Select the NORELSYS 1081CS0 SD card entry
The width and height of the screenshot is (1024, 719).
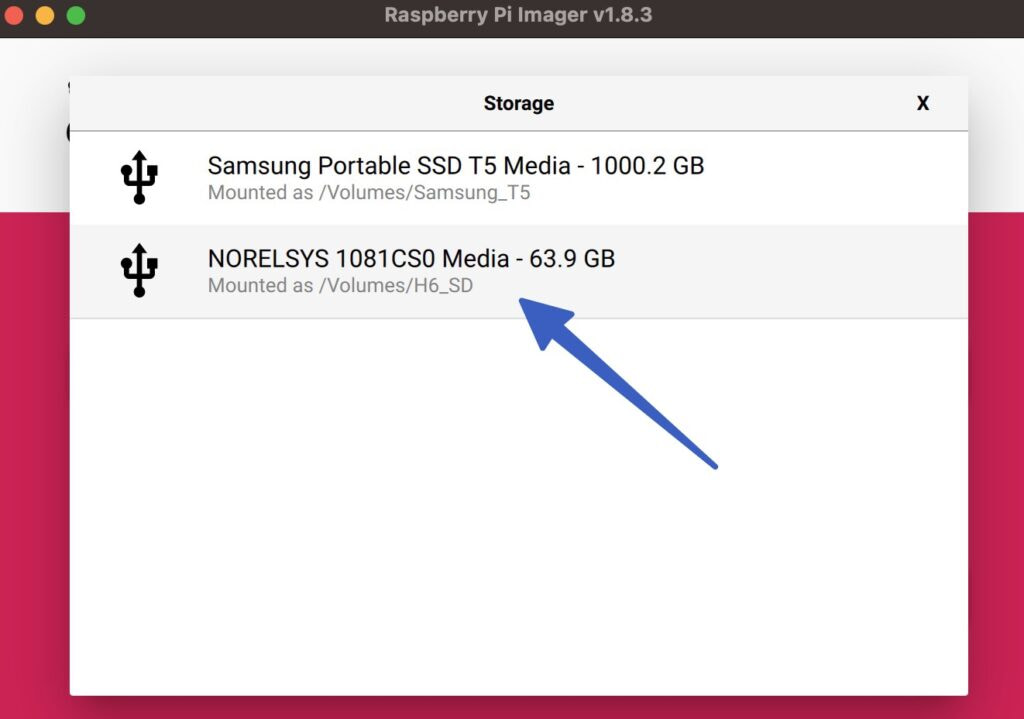[x=410, y=258]
